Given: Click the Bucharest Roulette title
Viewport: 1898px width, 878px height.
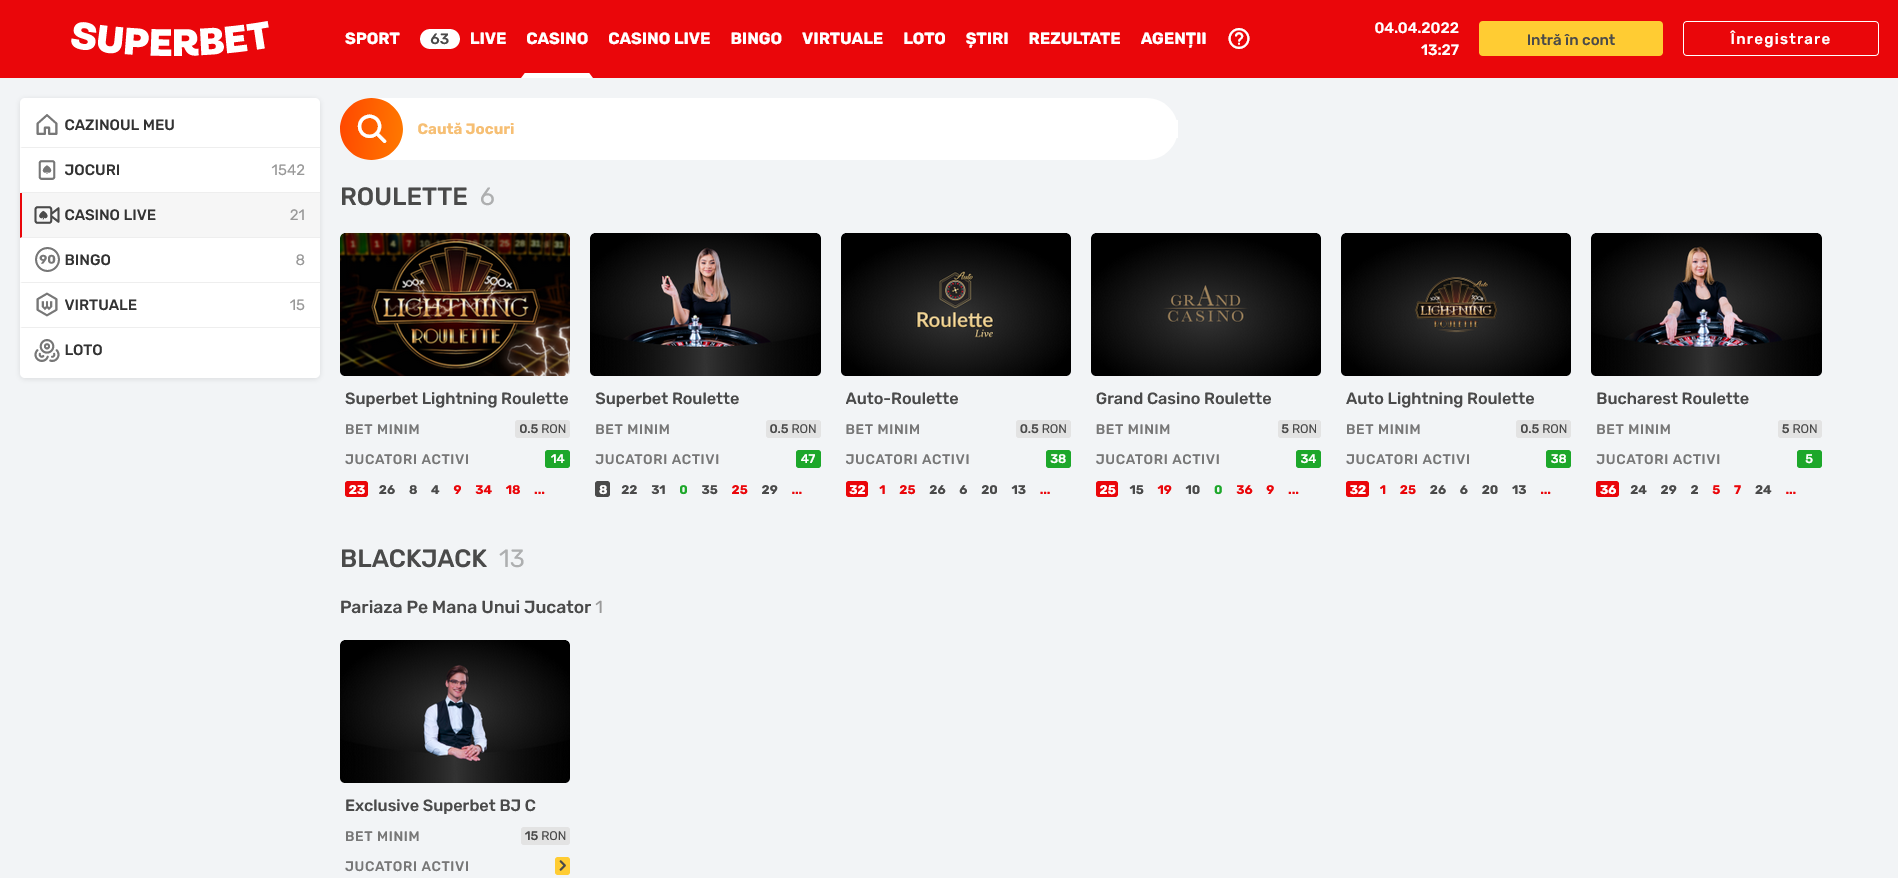Looking at the screenshot, I should (x=1672, y=398).
